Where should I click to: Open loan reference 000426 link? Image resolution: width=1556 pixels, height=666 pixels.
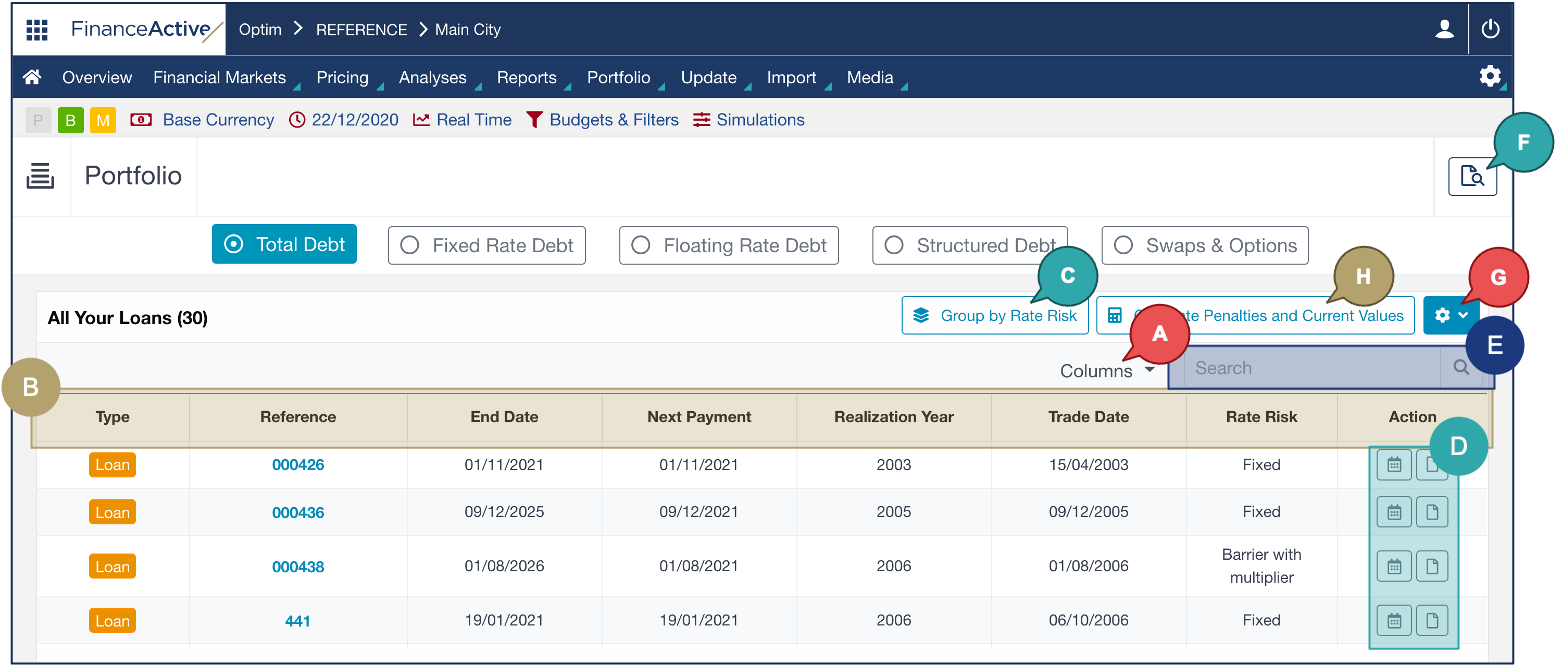298,465
